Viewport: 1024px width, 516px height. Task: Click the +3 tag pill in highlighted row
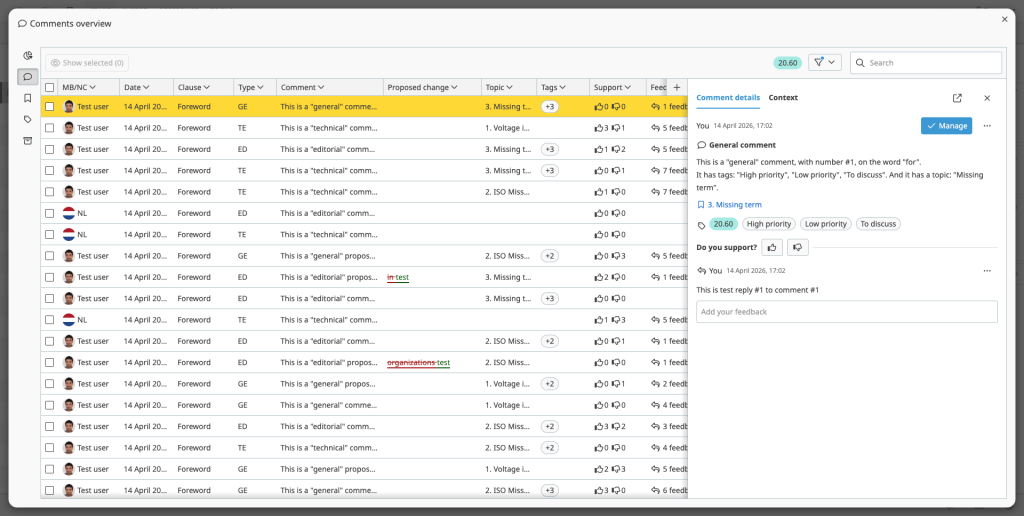click(x=549, y=106)
